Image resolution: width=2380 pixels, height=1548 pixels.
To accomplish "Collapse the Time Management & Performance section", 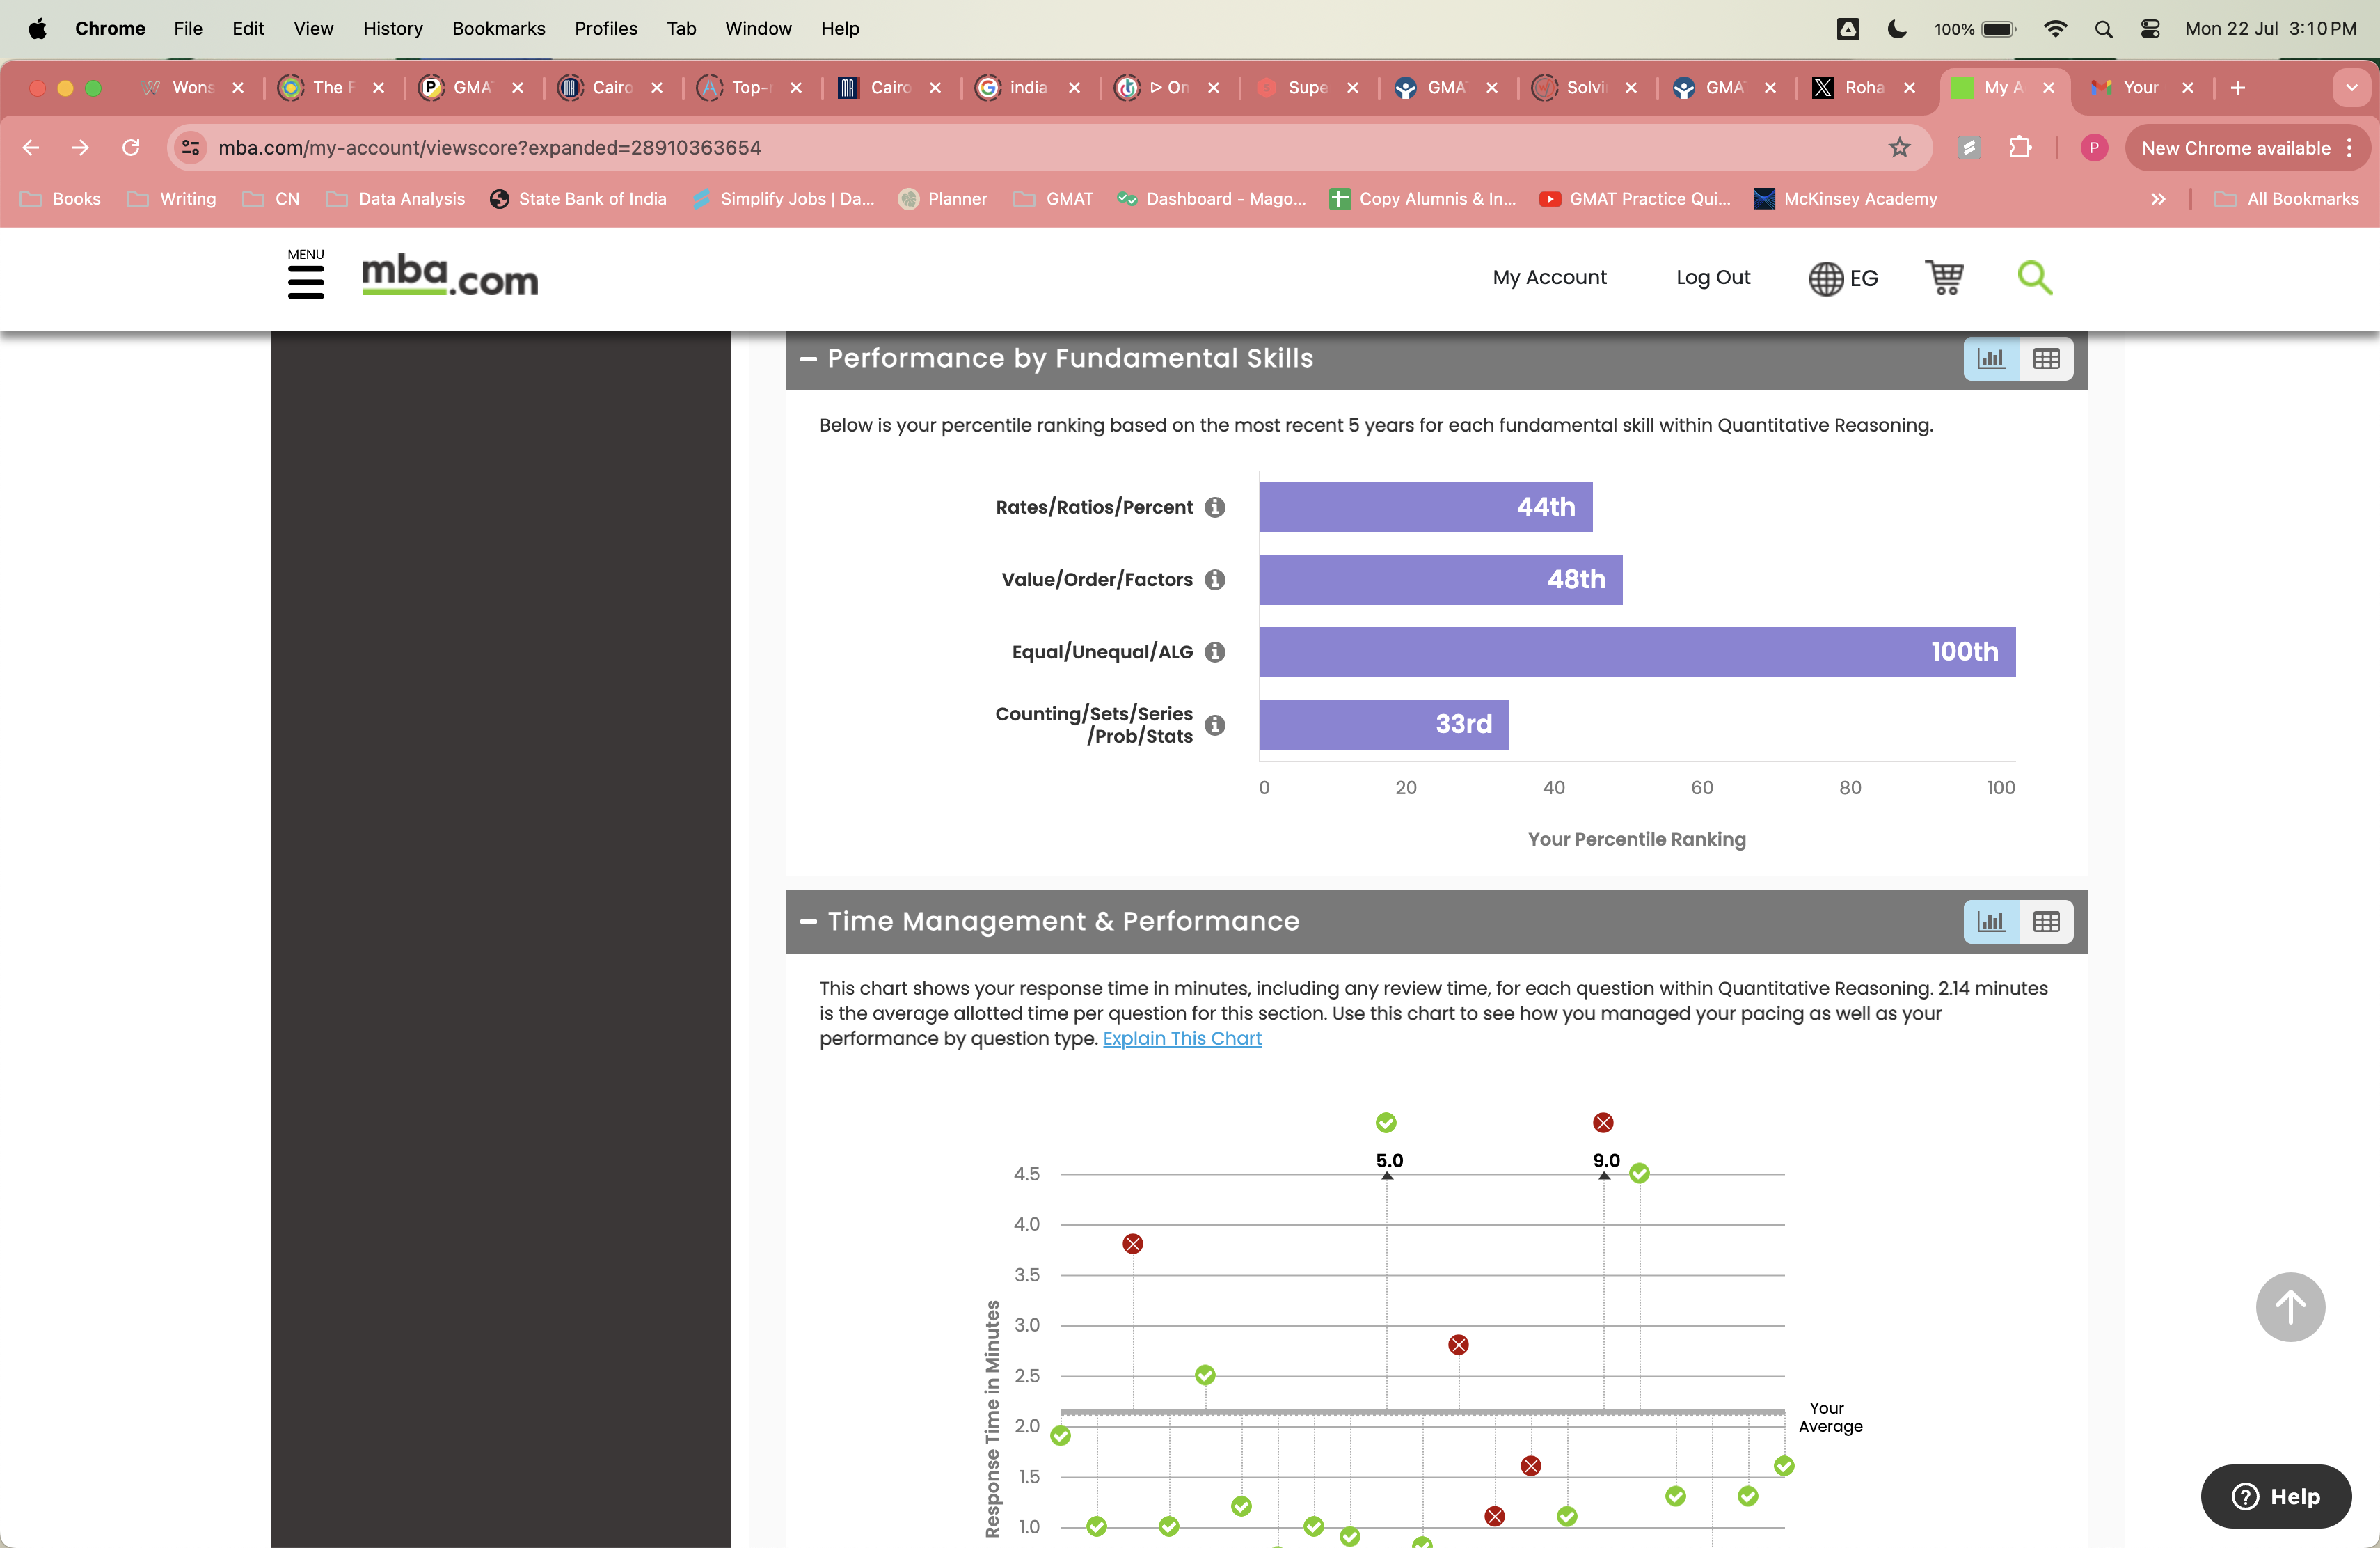I will click(x=808, y=921).
